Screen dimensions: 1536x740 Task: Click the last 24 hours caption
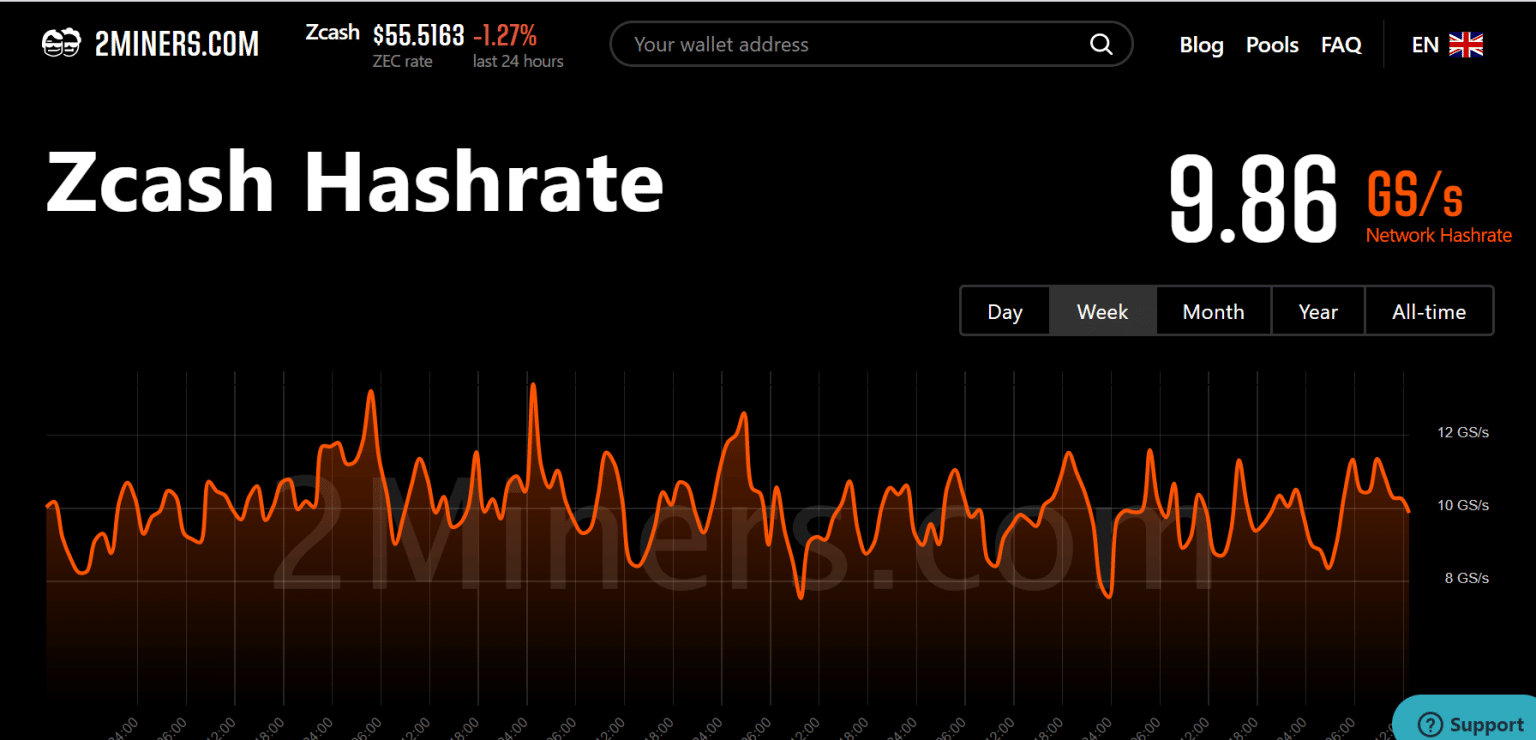(x=518, y=61)
